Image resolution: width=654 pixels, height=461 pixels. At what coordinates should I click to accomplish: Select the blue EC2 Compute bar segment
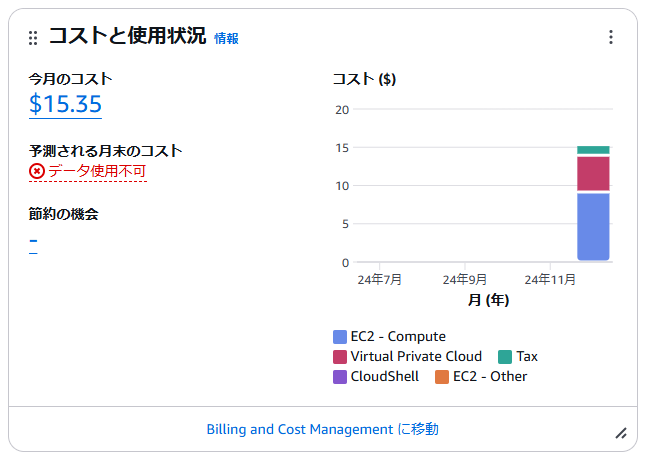(x=593, y=227)
